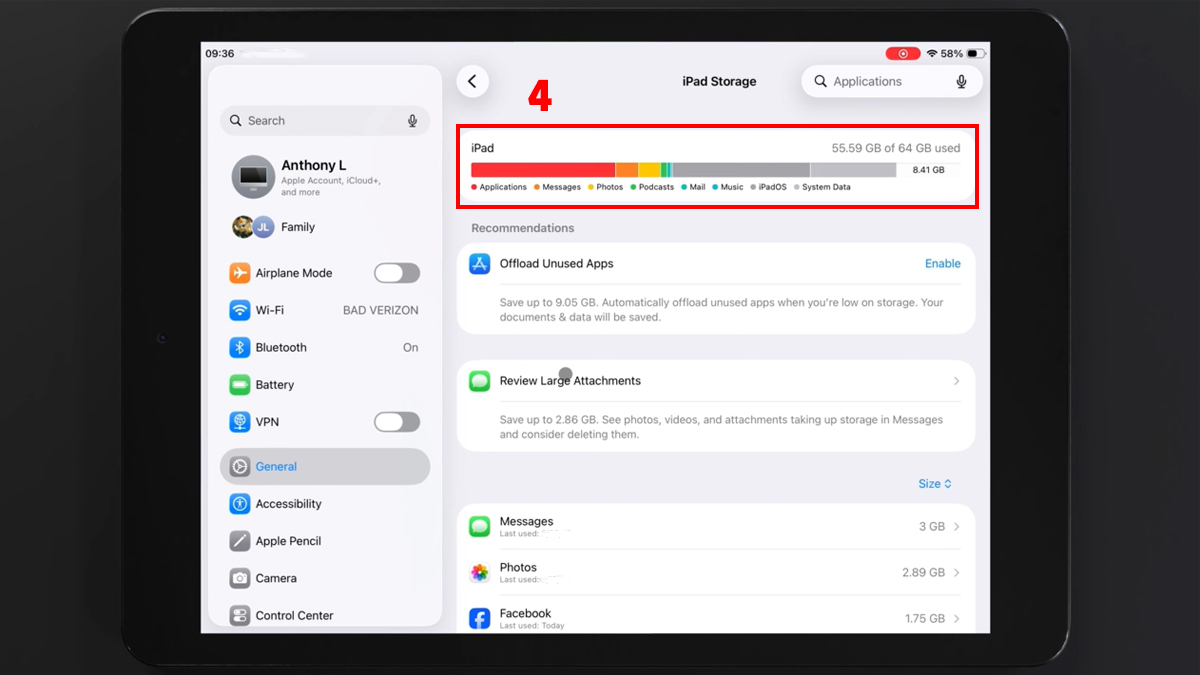Viewport: 1200px width, 675px height.
Task: Enable Offload Unused Apps
Action: 942,264
